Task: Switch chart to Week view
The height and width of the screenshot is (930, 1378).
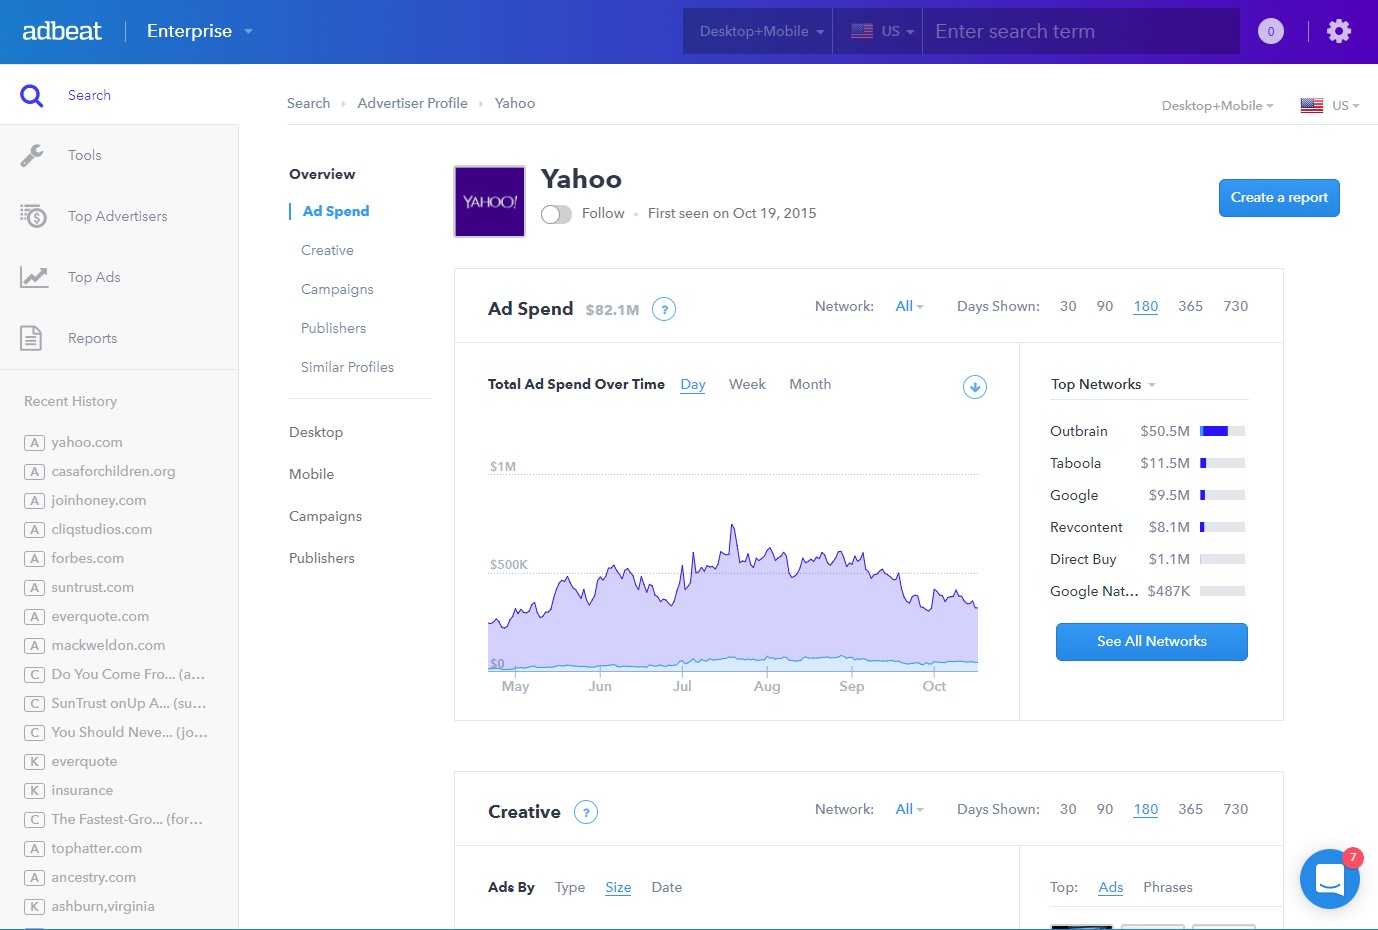Action: pyautogui.click(x=747, y=384)
